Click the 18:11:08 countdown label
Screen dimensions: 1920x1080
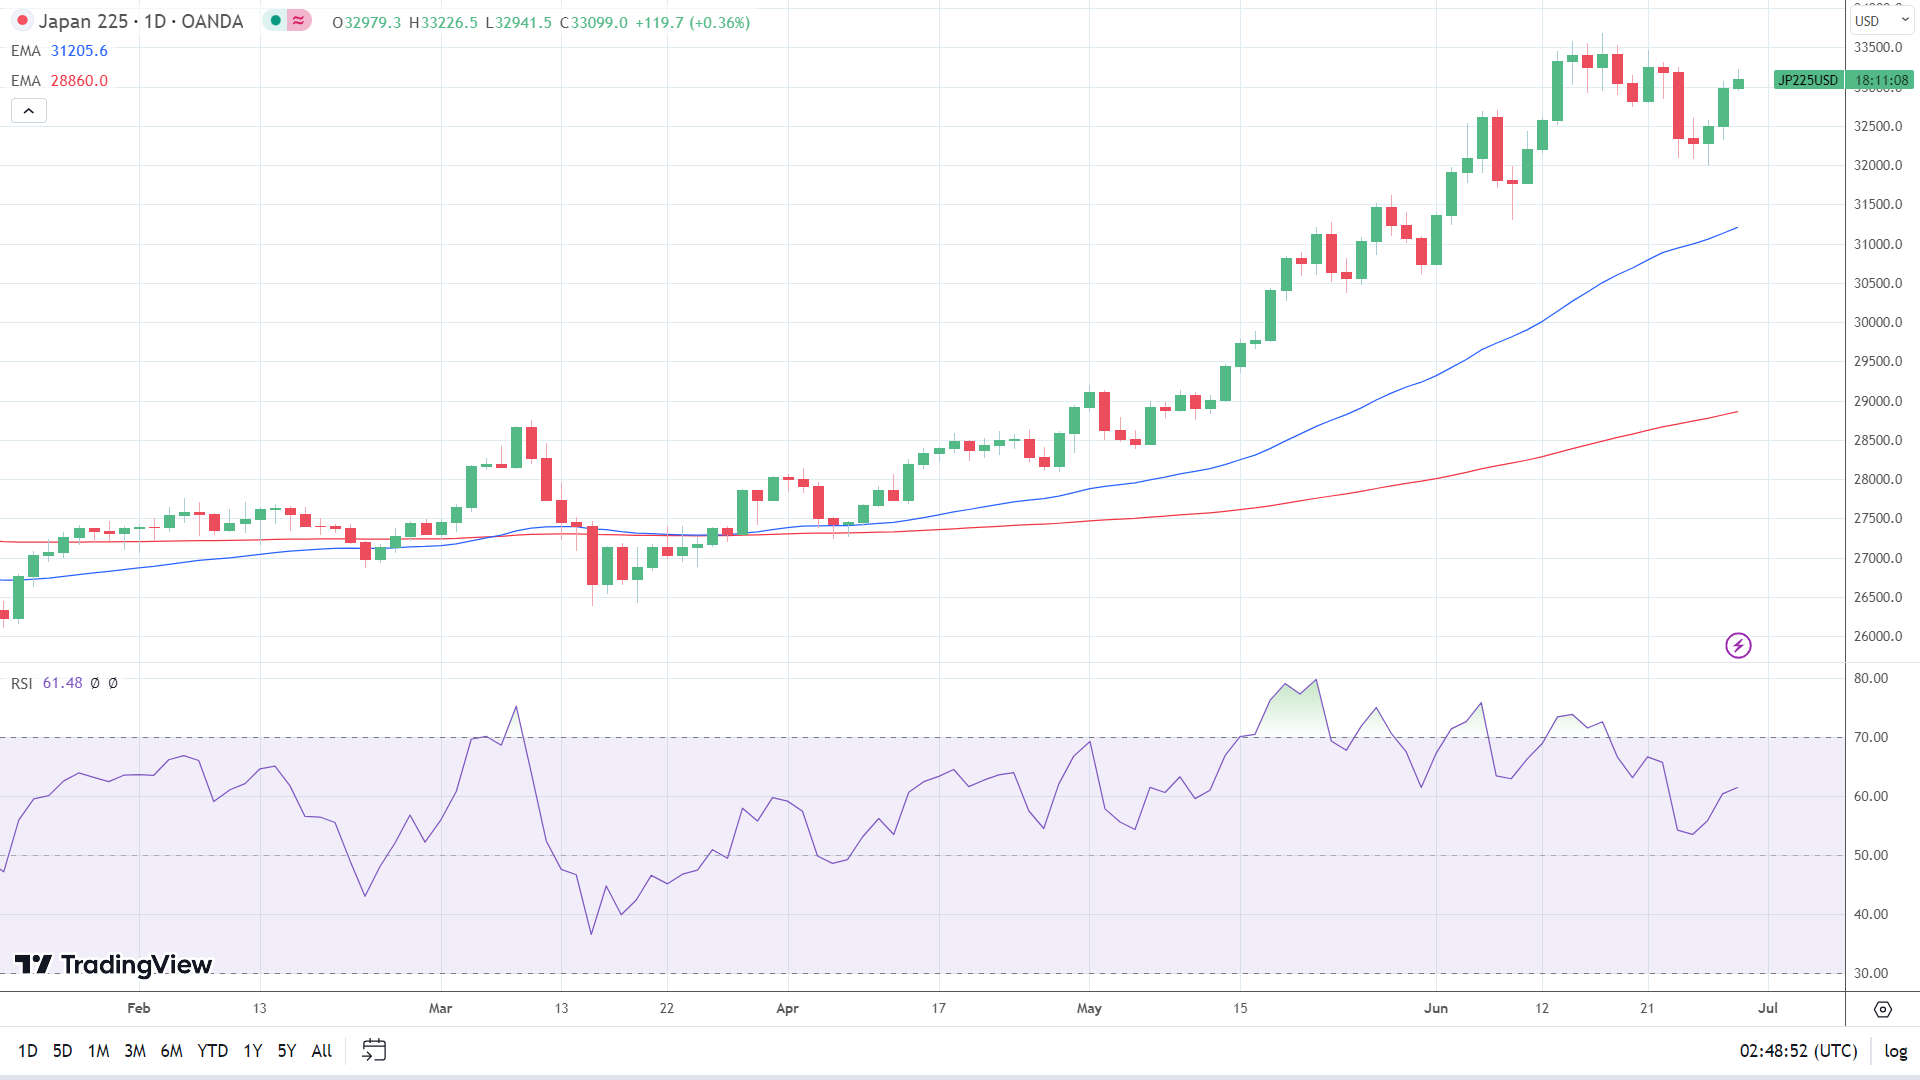[1881, 80]
